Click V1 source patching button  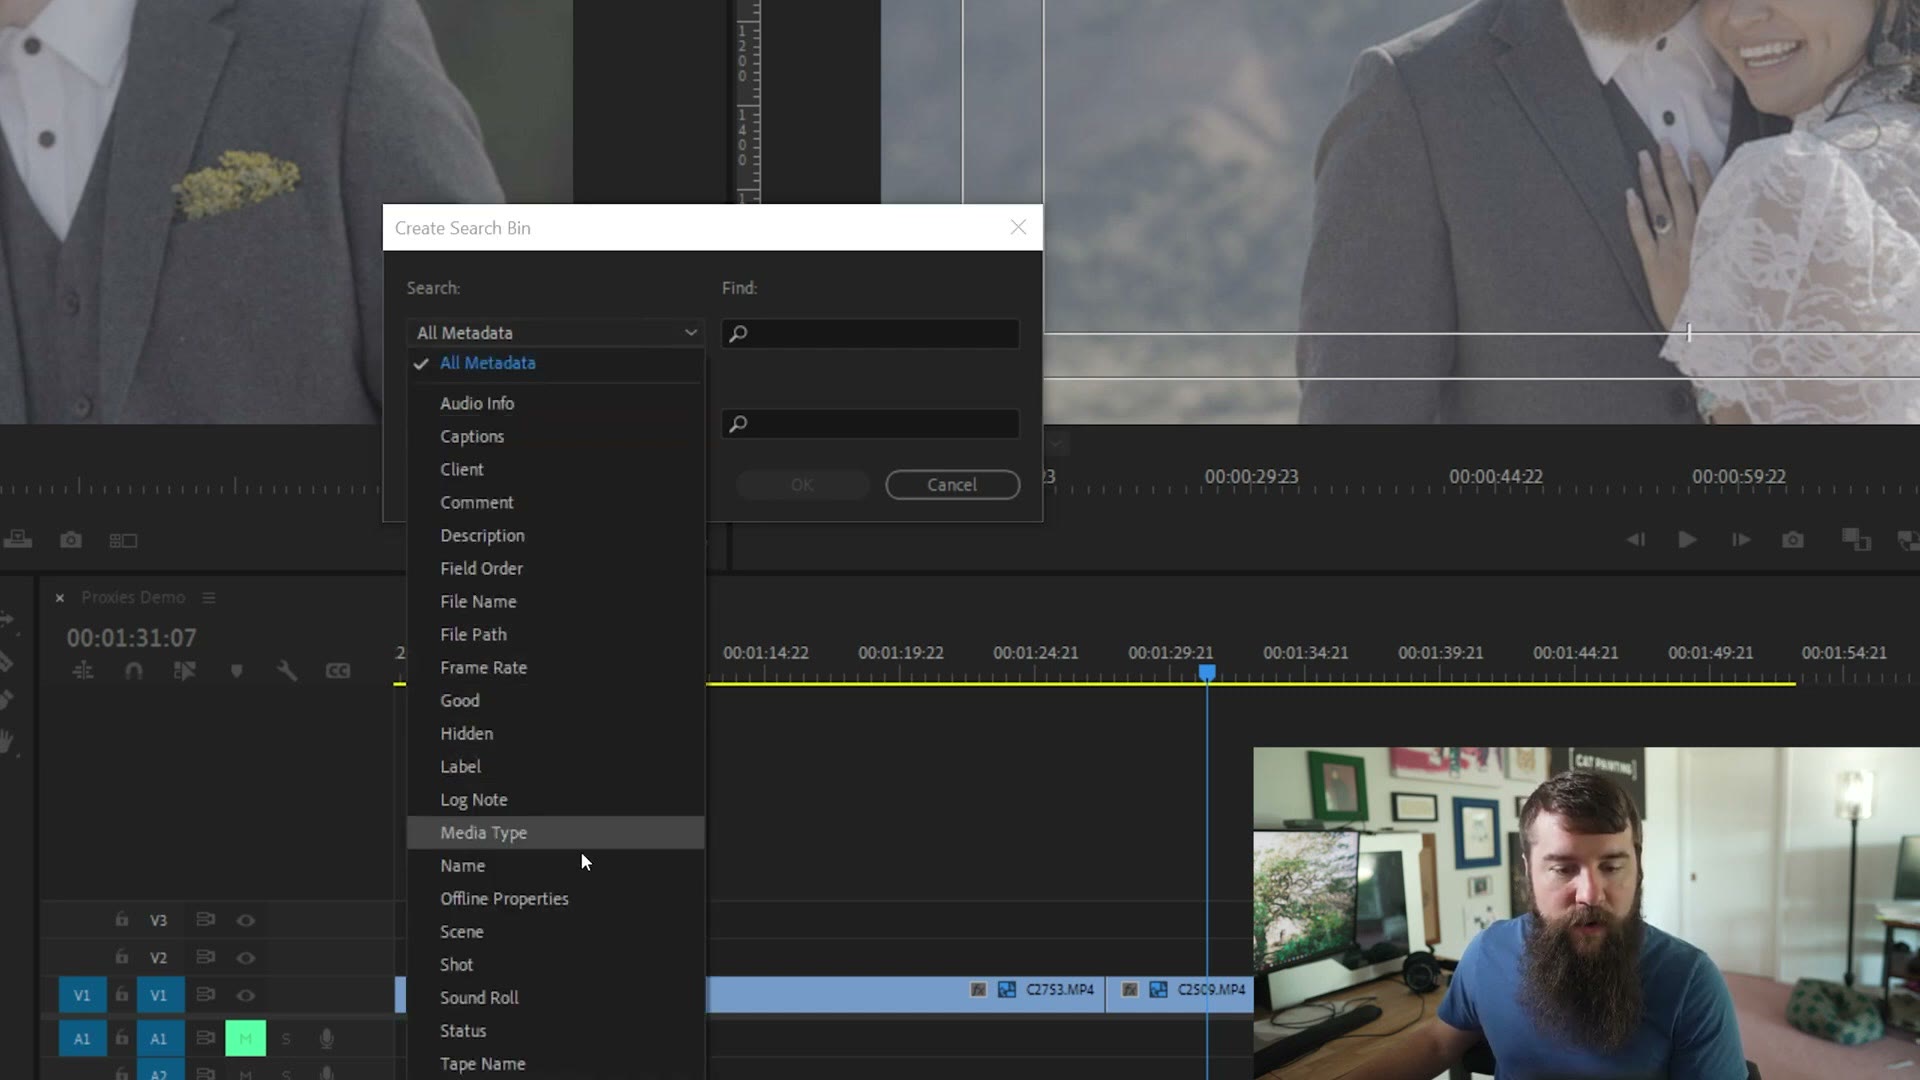[x=82, y=996]
